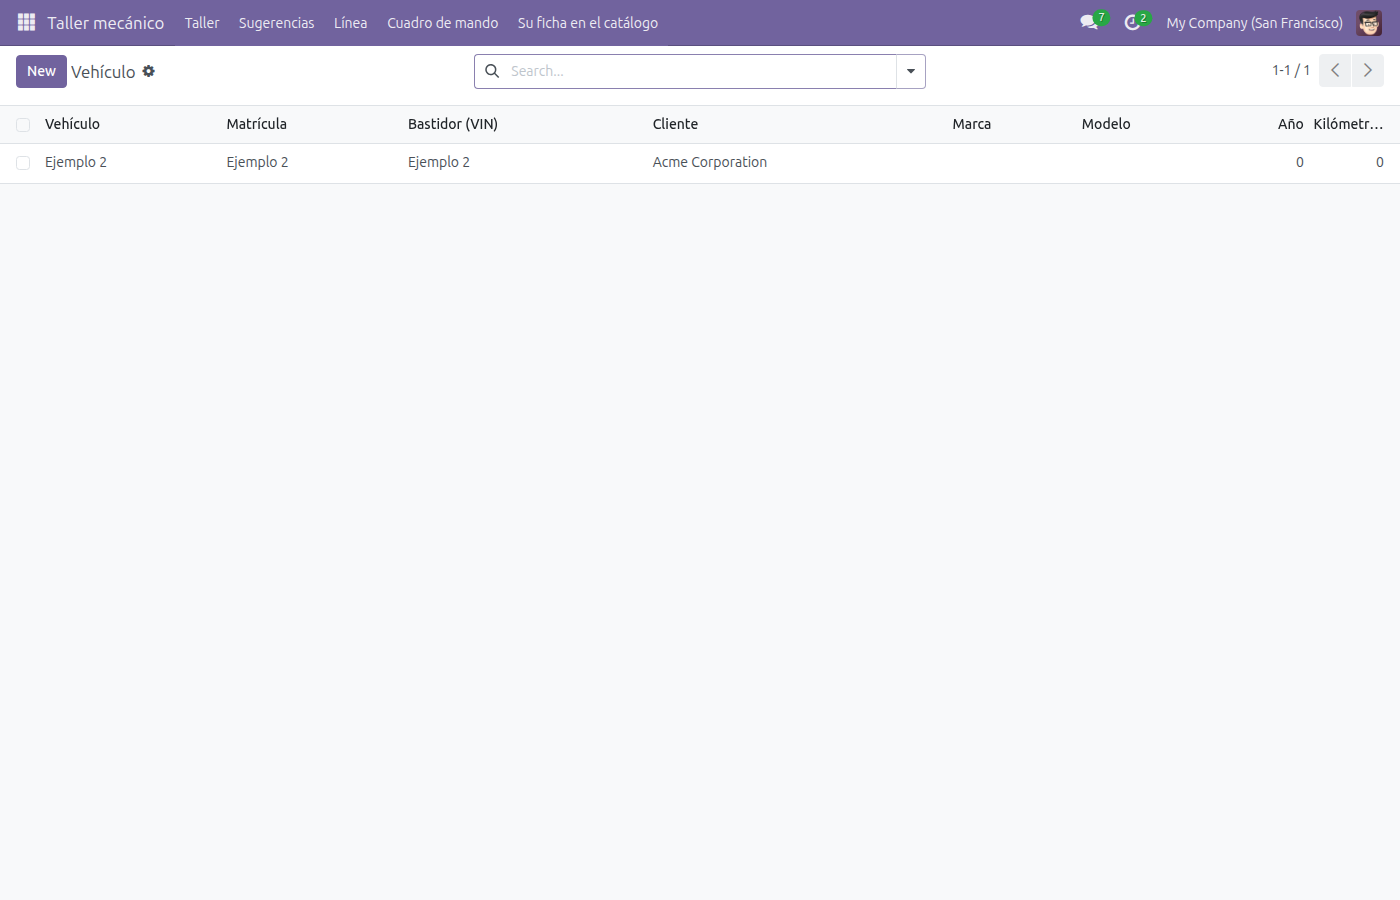
Task: Click the 1-1 / 1 pager counter
Action: 1291,70
